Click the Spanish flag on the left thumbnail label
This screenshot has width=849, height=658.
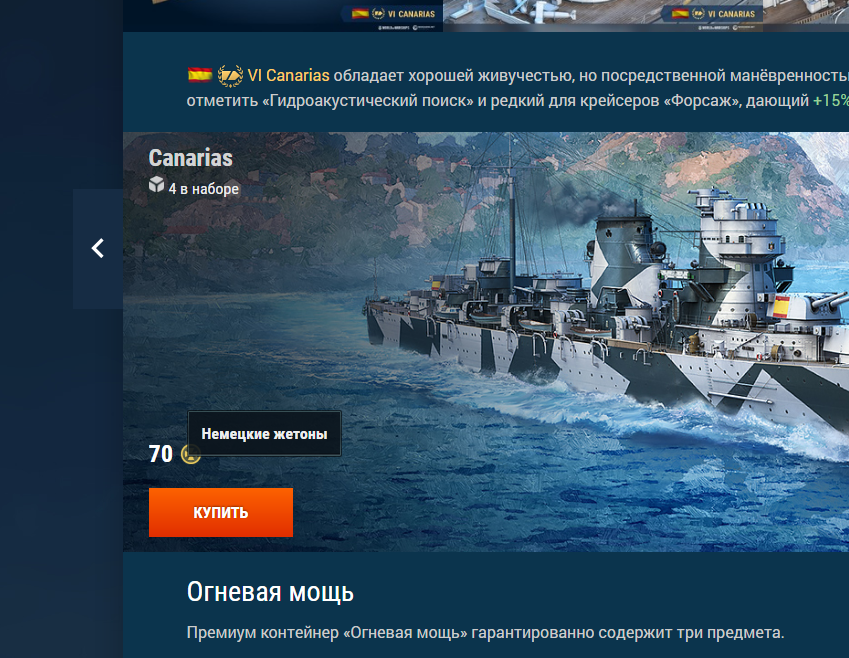click(x=360, y=14)
